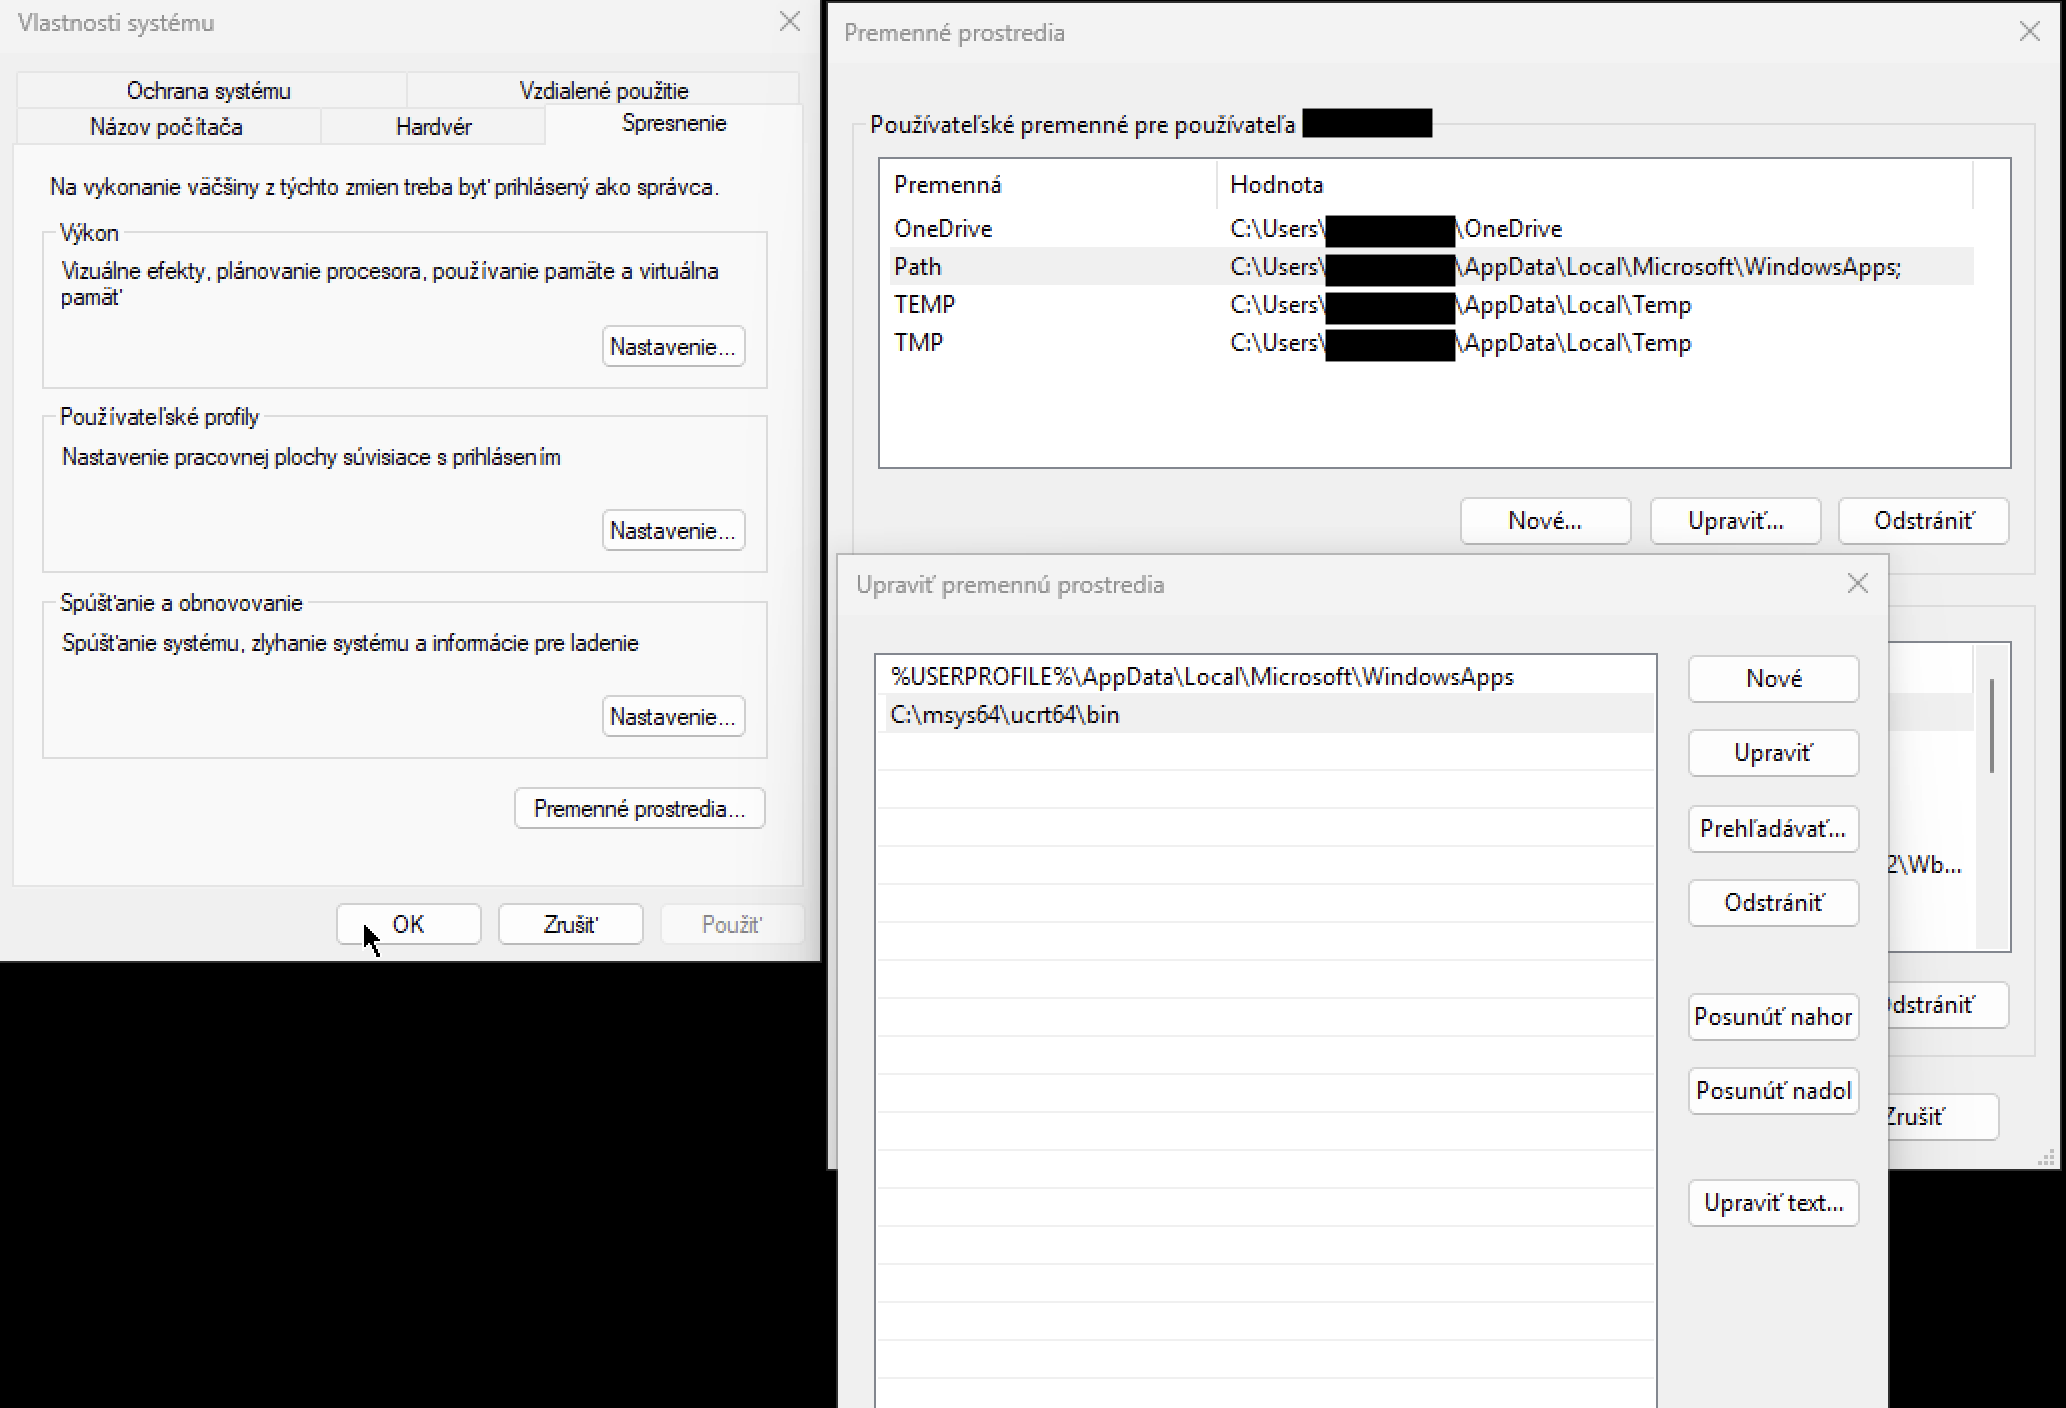The width and height of the screenshot is (2066, 1408).
Task: Click Odstrániť under user variables list
Action: [x=1923, y=521]
